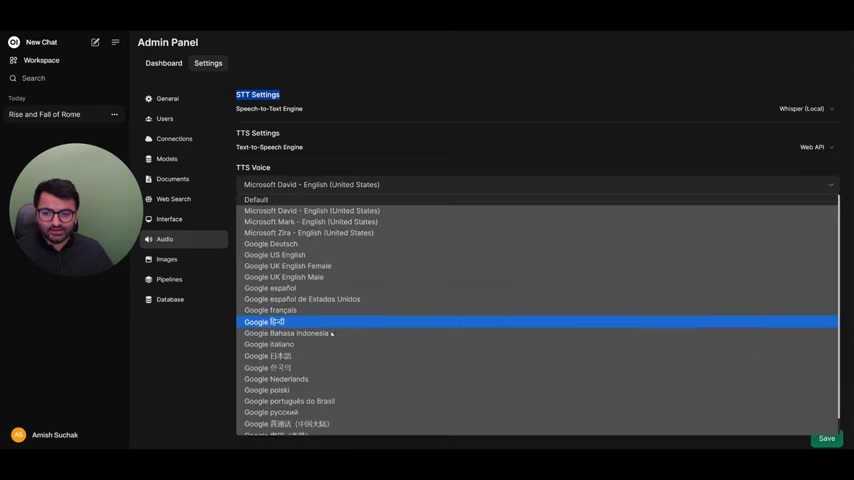
Task: Select Microsoft David voice in the list
Action: point(537,211)
